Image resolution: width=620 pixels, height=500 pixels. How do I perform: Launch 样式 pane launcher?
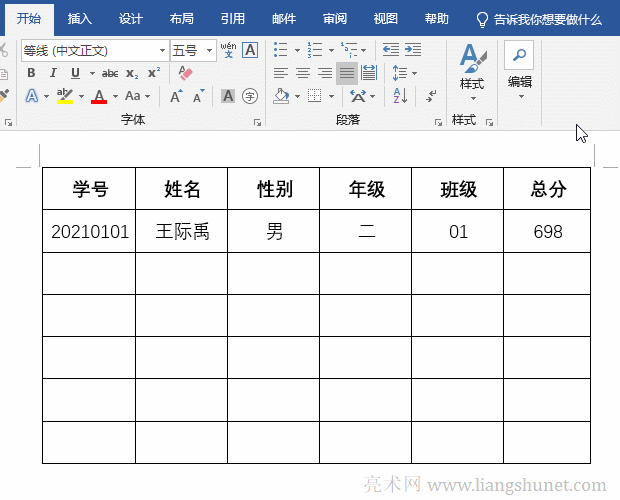point(490,123)
